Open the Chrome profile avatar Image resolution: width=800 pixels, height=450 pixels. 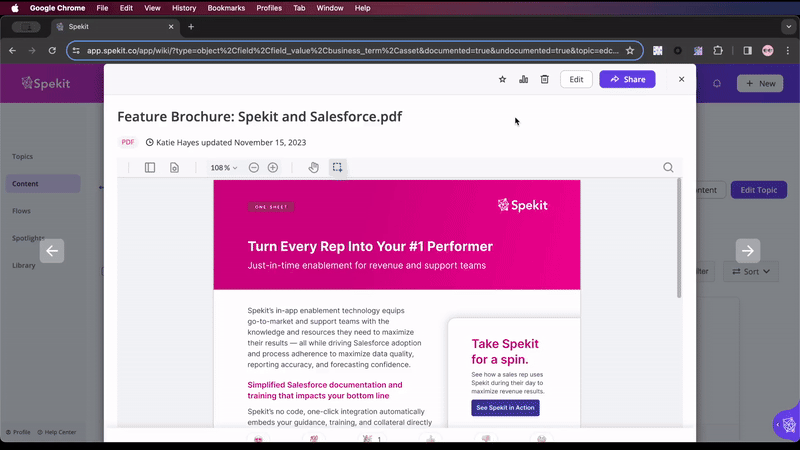[x=767, y=51]
